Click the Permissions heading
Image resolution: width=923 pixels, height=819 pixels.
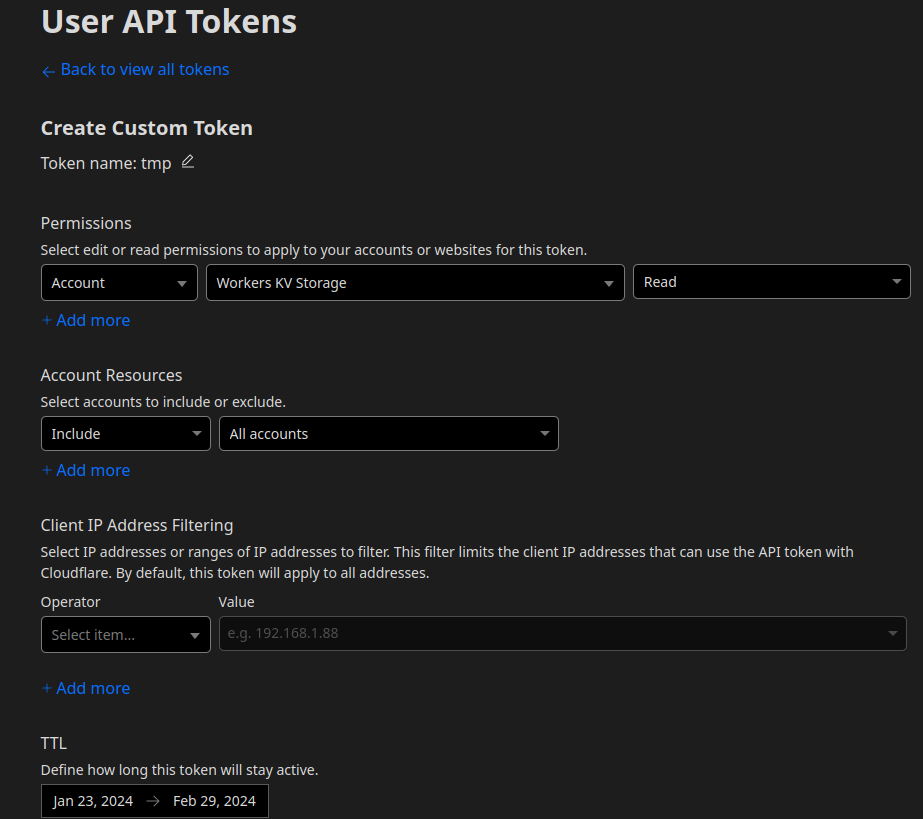pos(86,223)
